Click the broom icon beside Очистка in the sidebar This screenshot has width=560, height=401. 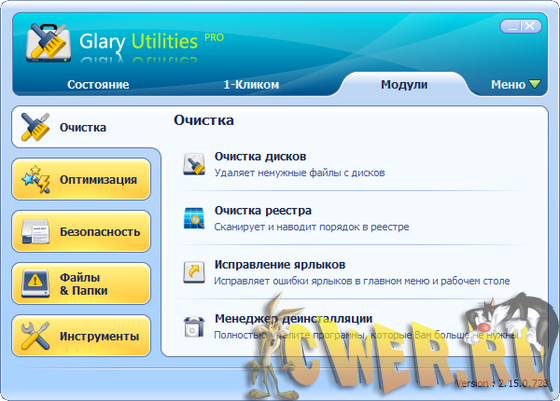(35, 127)
